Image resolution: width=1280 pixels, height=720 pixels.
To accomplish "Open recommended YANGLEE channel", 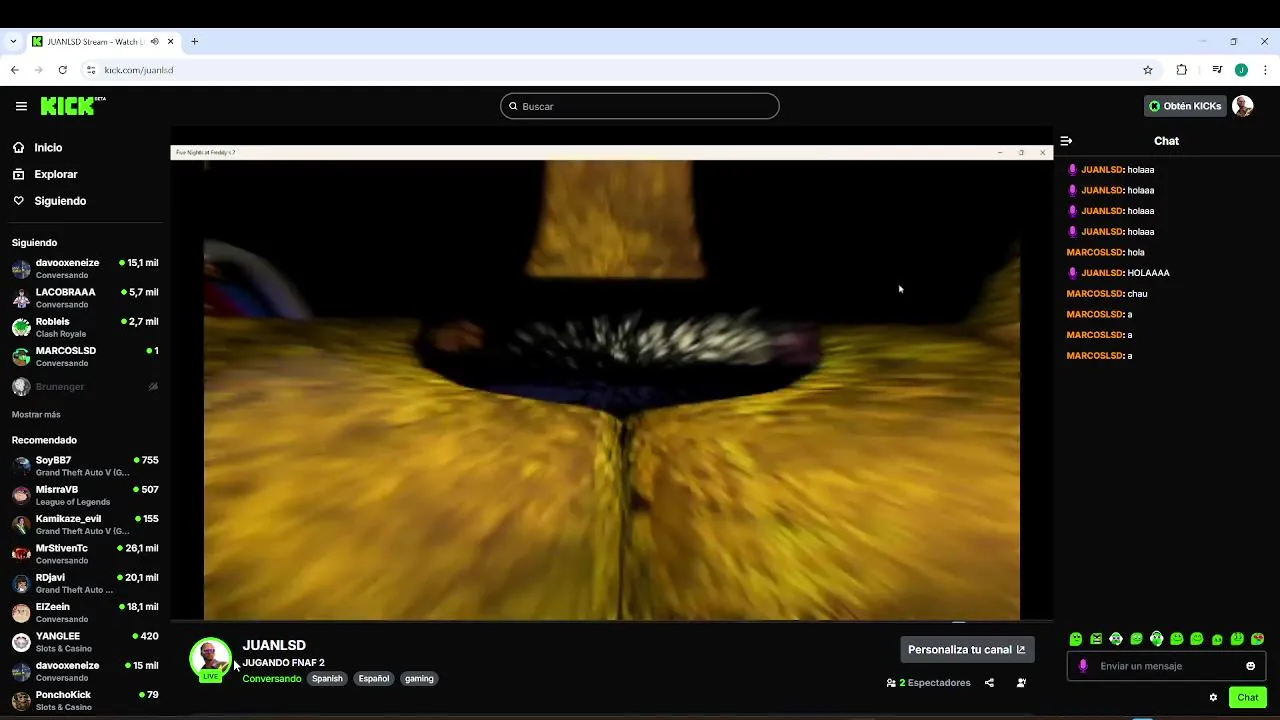I will point(85,642).
